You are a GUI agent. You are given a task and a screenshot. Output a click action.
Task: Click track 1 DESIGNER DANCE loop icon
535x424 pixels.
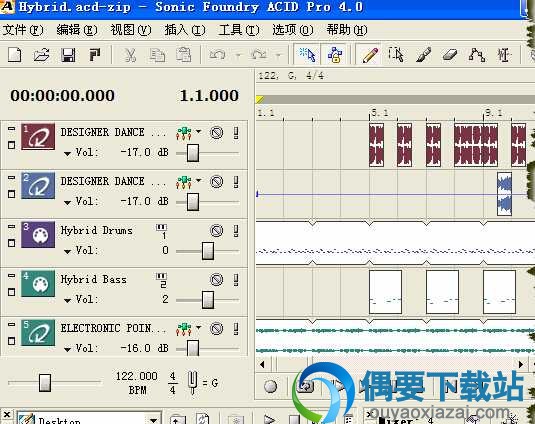(x=38, y=136)
